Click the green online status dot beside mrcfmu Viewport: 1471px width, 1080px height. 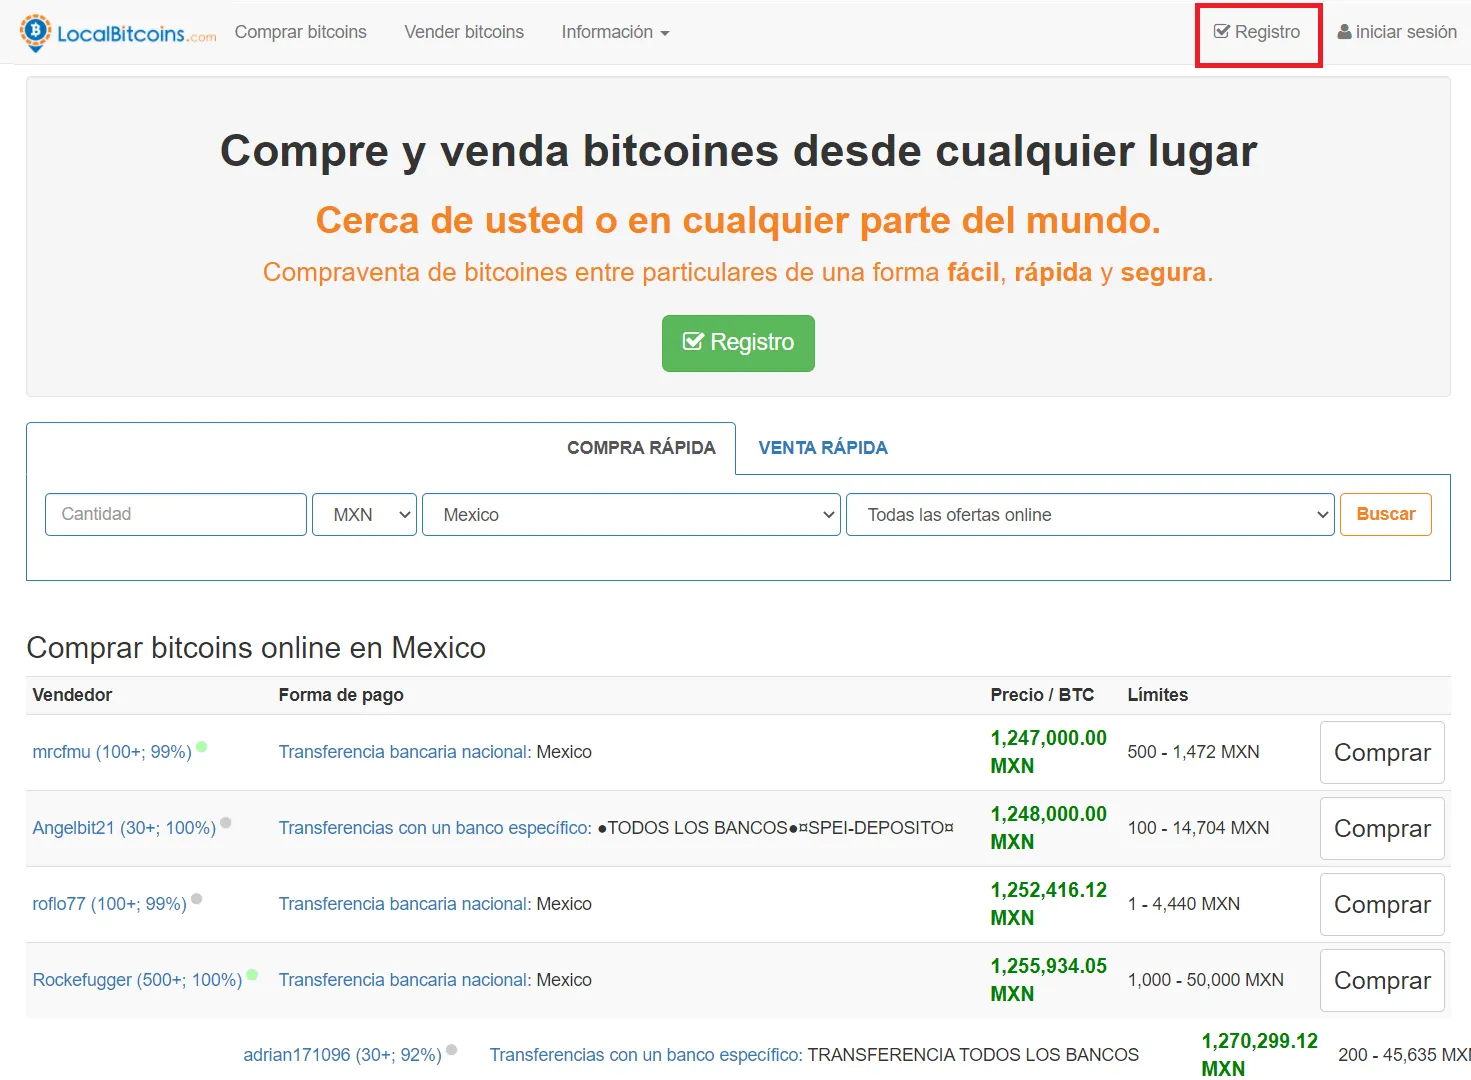pyautogui.click(x=202, y=746)
